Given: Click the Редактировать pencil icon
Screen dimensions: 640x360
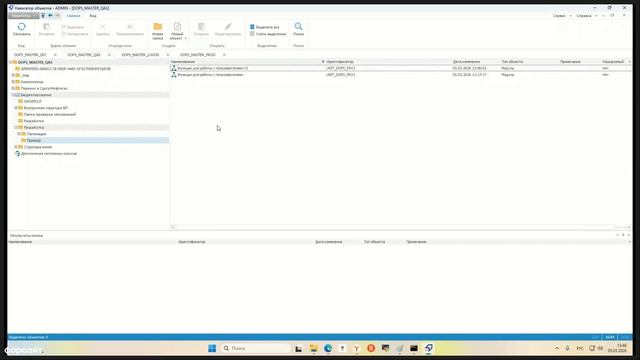Looking at the screenshot, I should click(x=228, y=27).
